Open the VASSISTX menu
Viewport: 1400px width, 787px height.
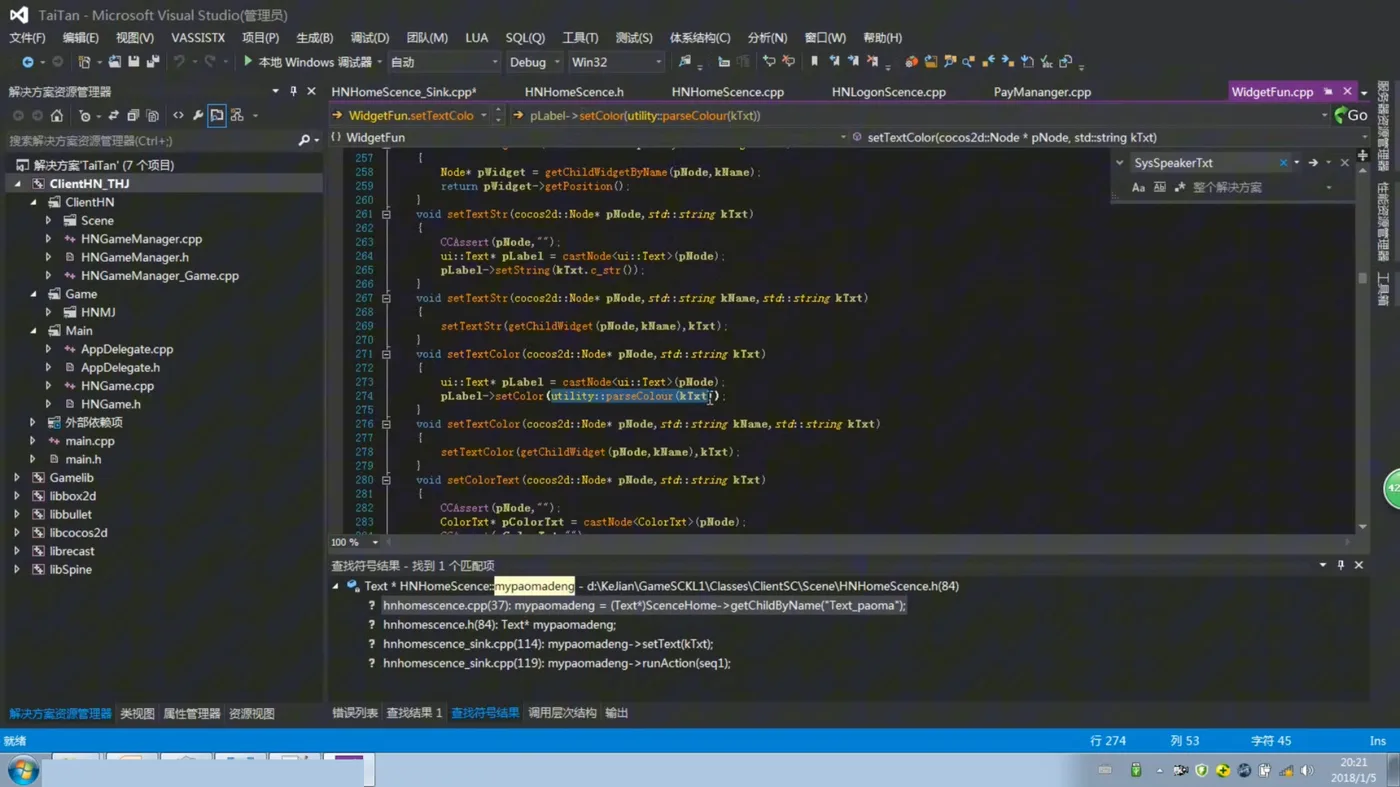198,38
